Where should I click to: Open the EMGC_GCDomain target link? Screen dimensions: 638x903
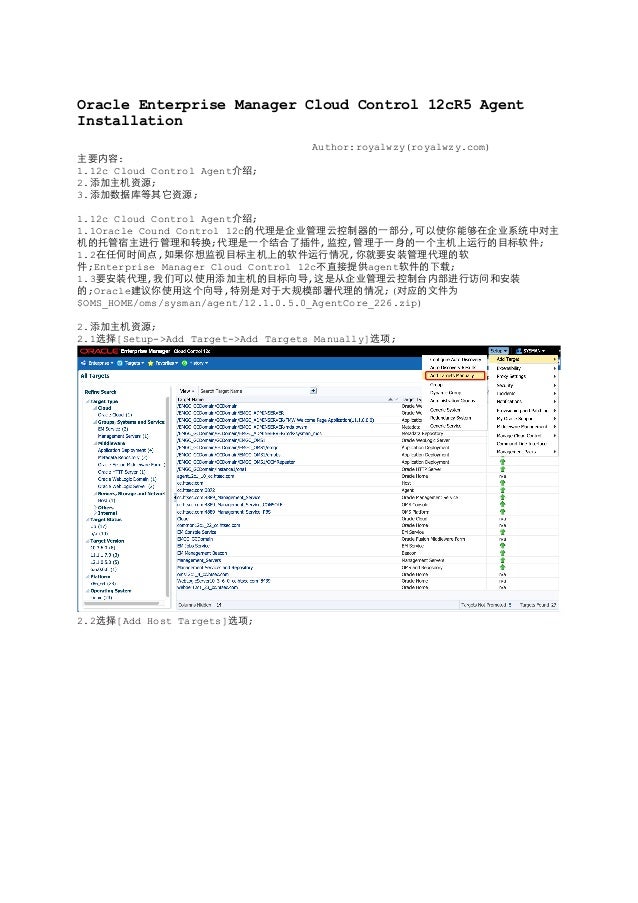coord(195,539)
